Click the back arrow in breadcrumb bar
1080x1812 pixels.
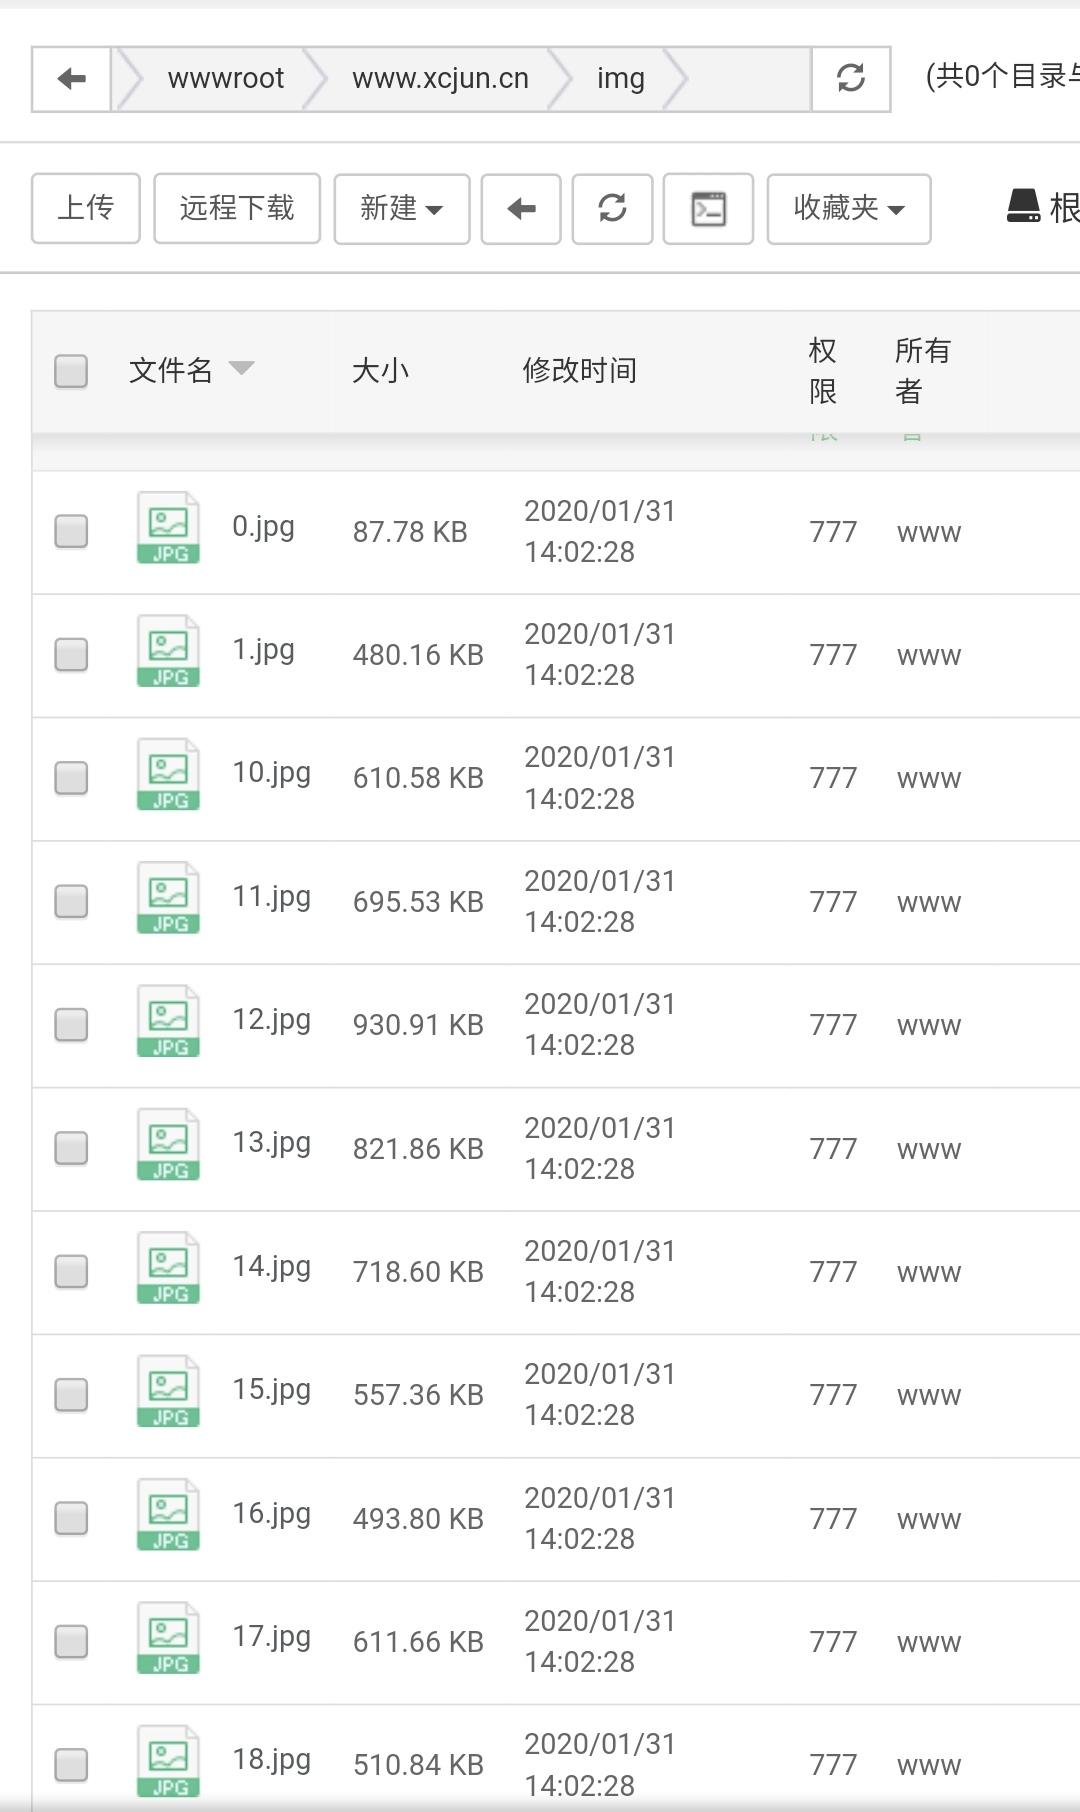[71, 79]
